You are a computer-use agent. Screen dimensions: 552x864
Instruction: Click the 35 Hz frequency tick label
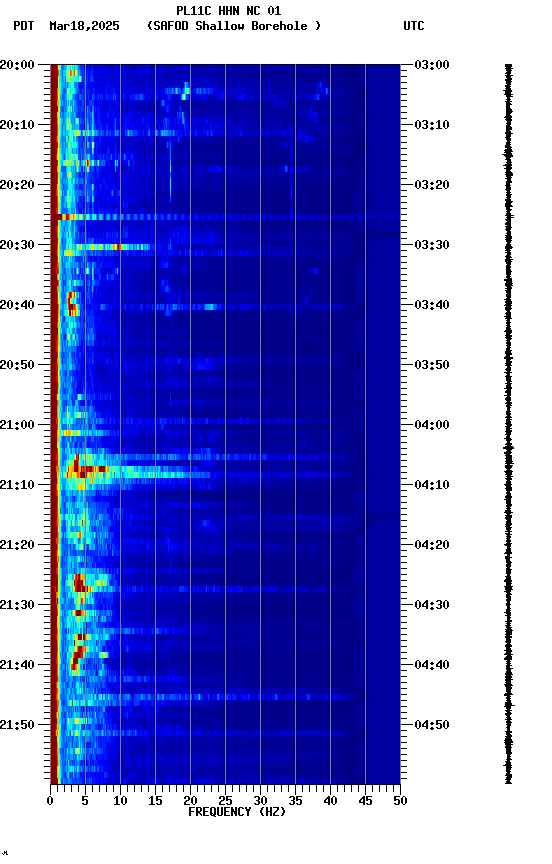(295, 801)
